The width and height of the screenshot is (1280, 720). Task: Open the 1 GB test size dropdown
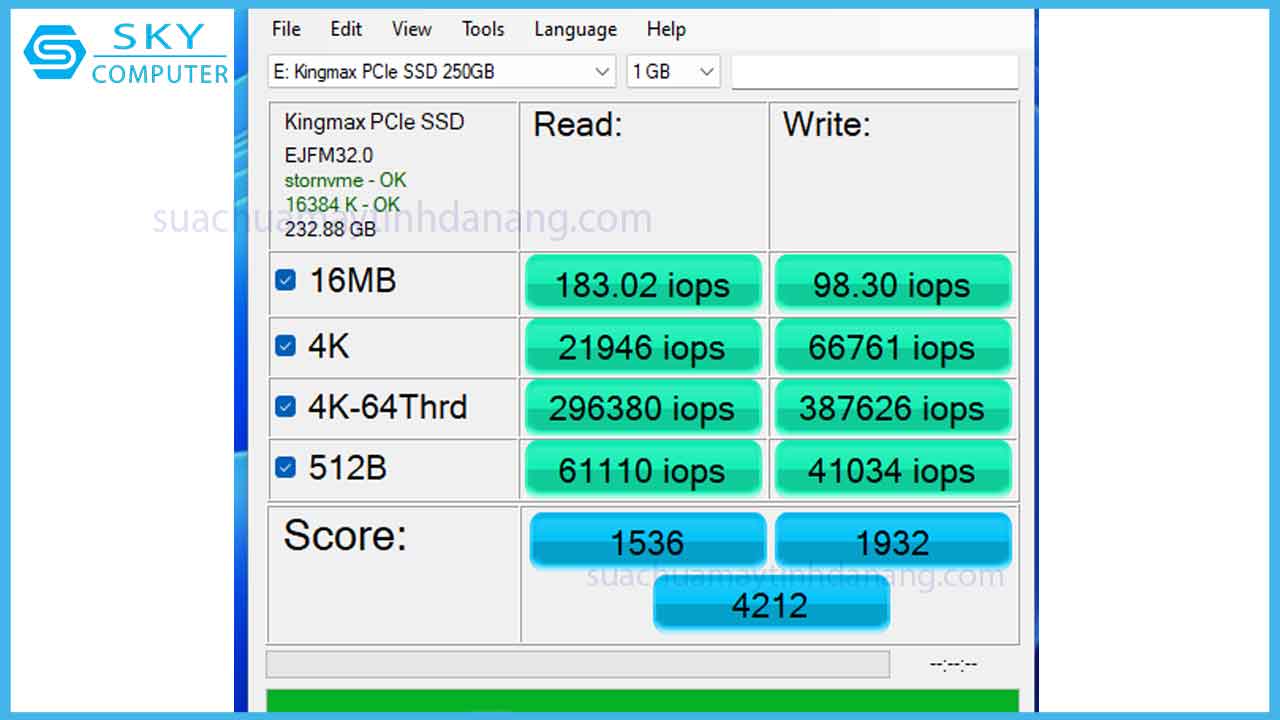[672, 71]
